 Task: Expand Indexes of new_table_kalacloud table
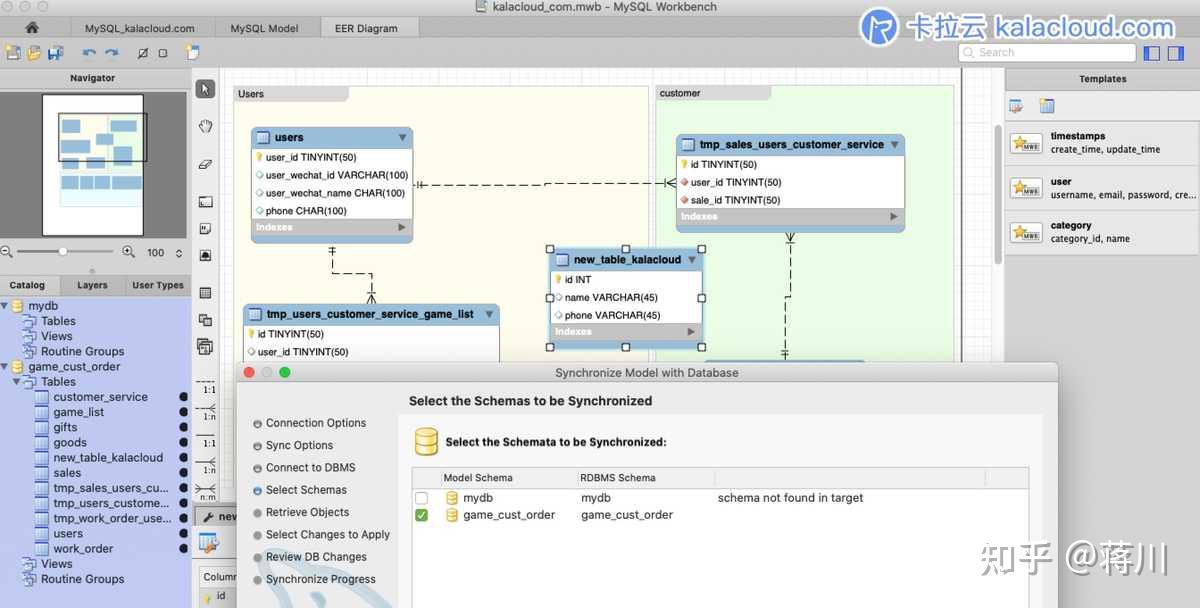point(691,332)
